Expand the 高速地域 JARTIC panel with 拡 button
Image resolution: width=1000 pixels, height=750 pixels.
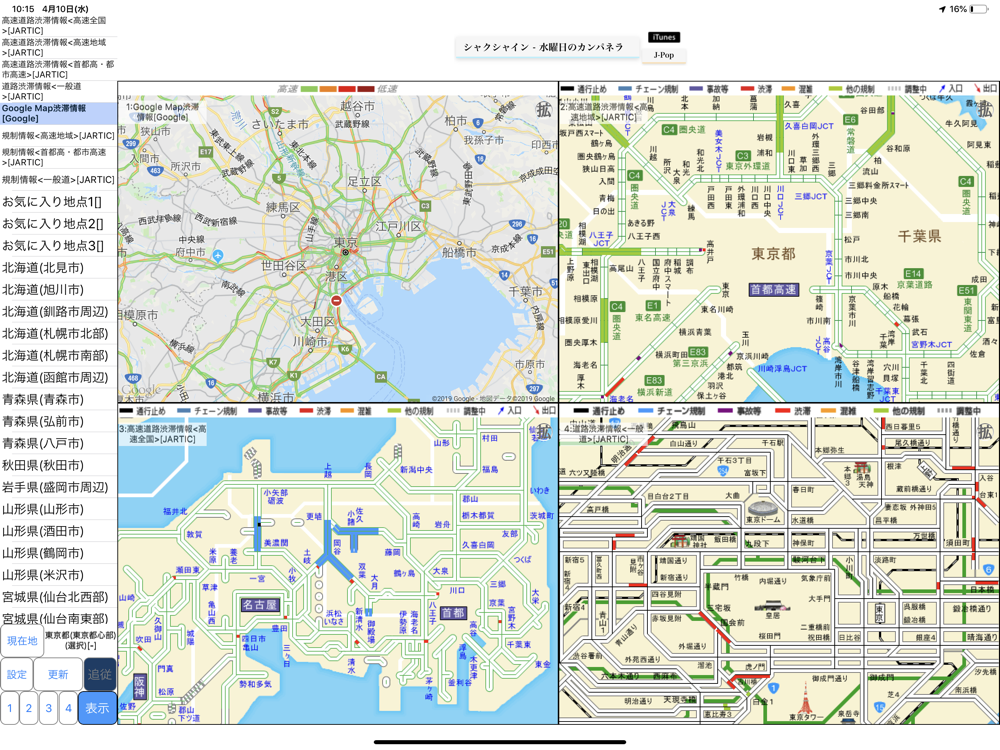pyautogui.click(x=985, y=110)
